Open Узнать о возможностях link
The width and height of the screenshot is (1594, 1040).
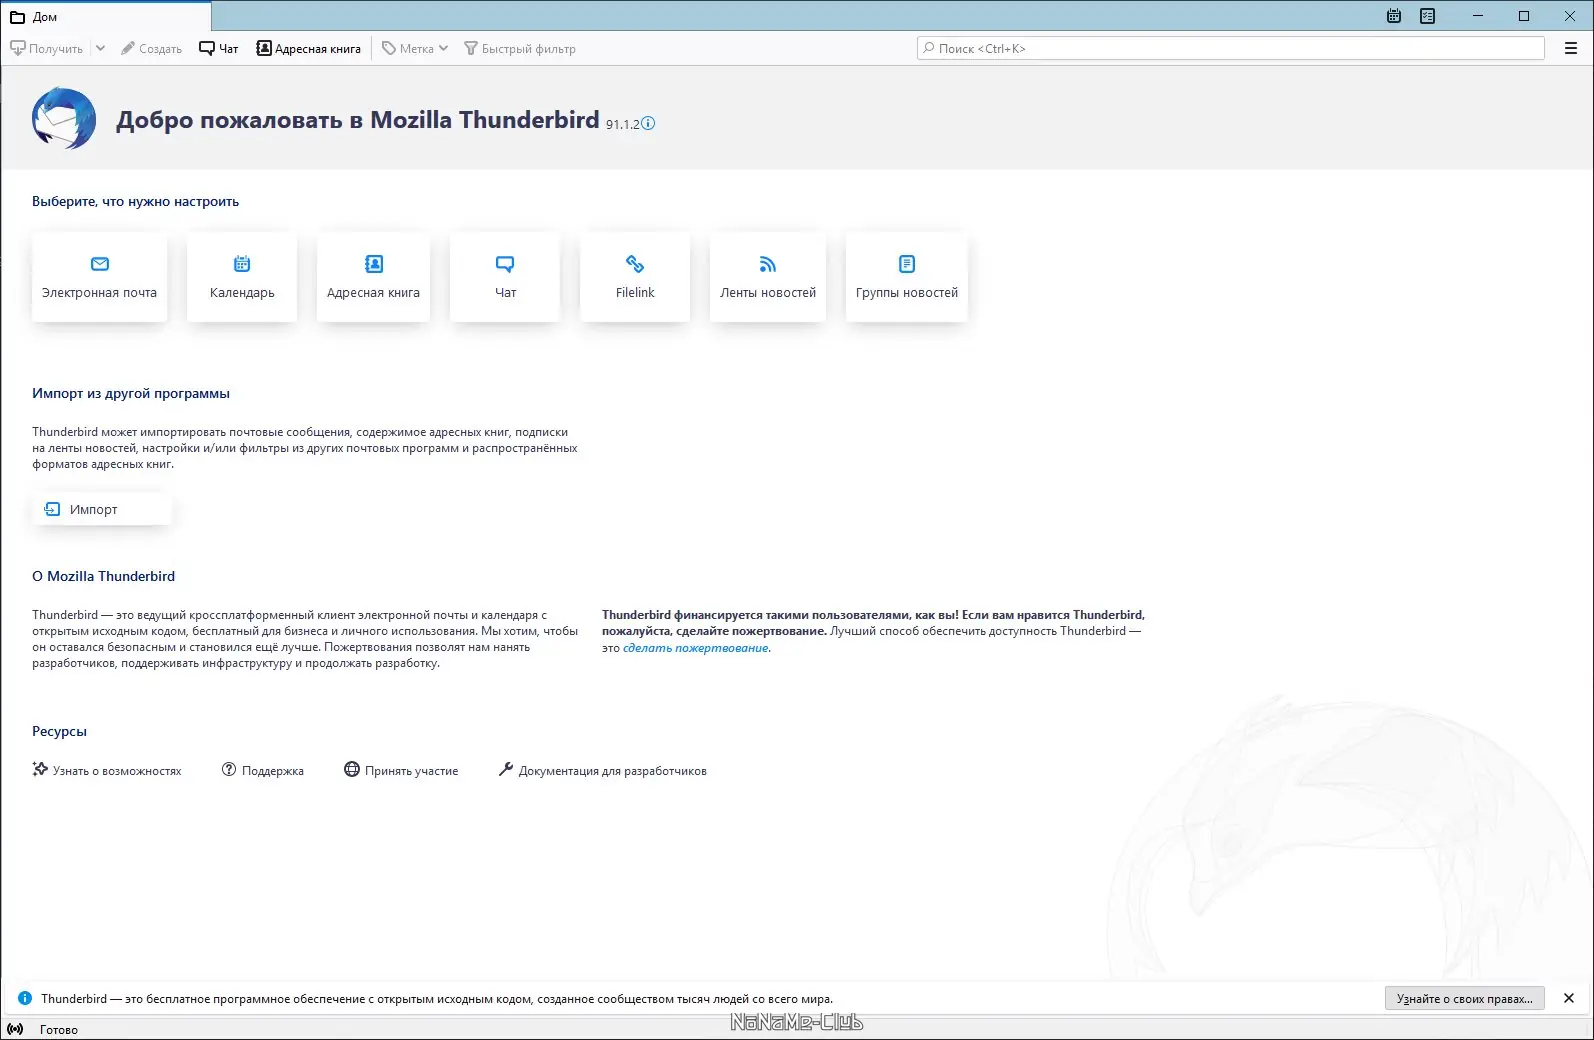pos(107,770)
